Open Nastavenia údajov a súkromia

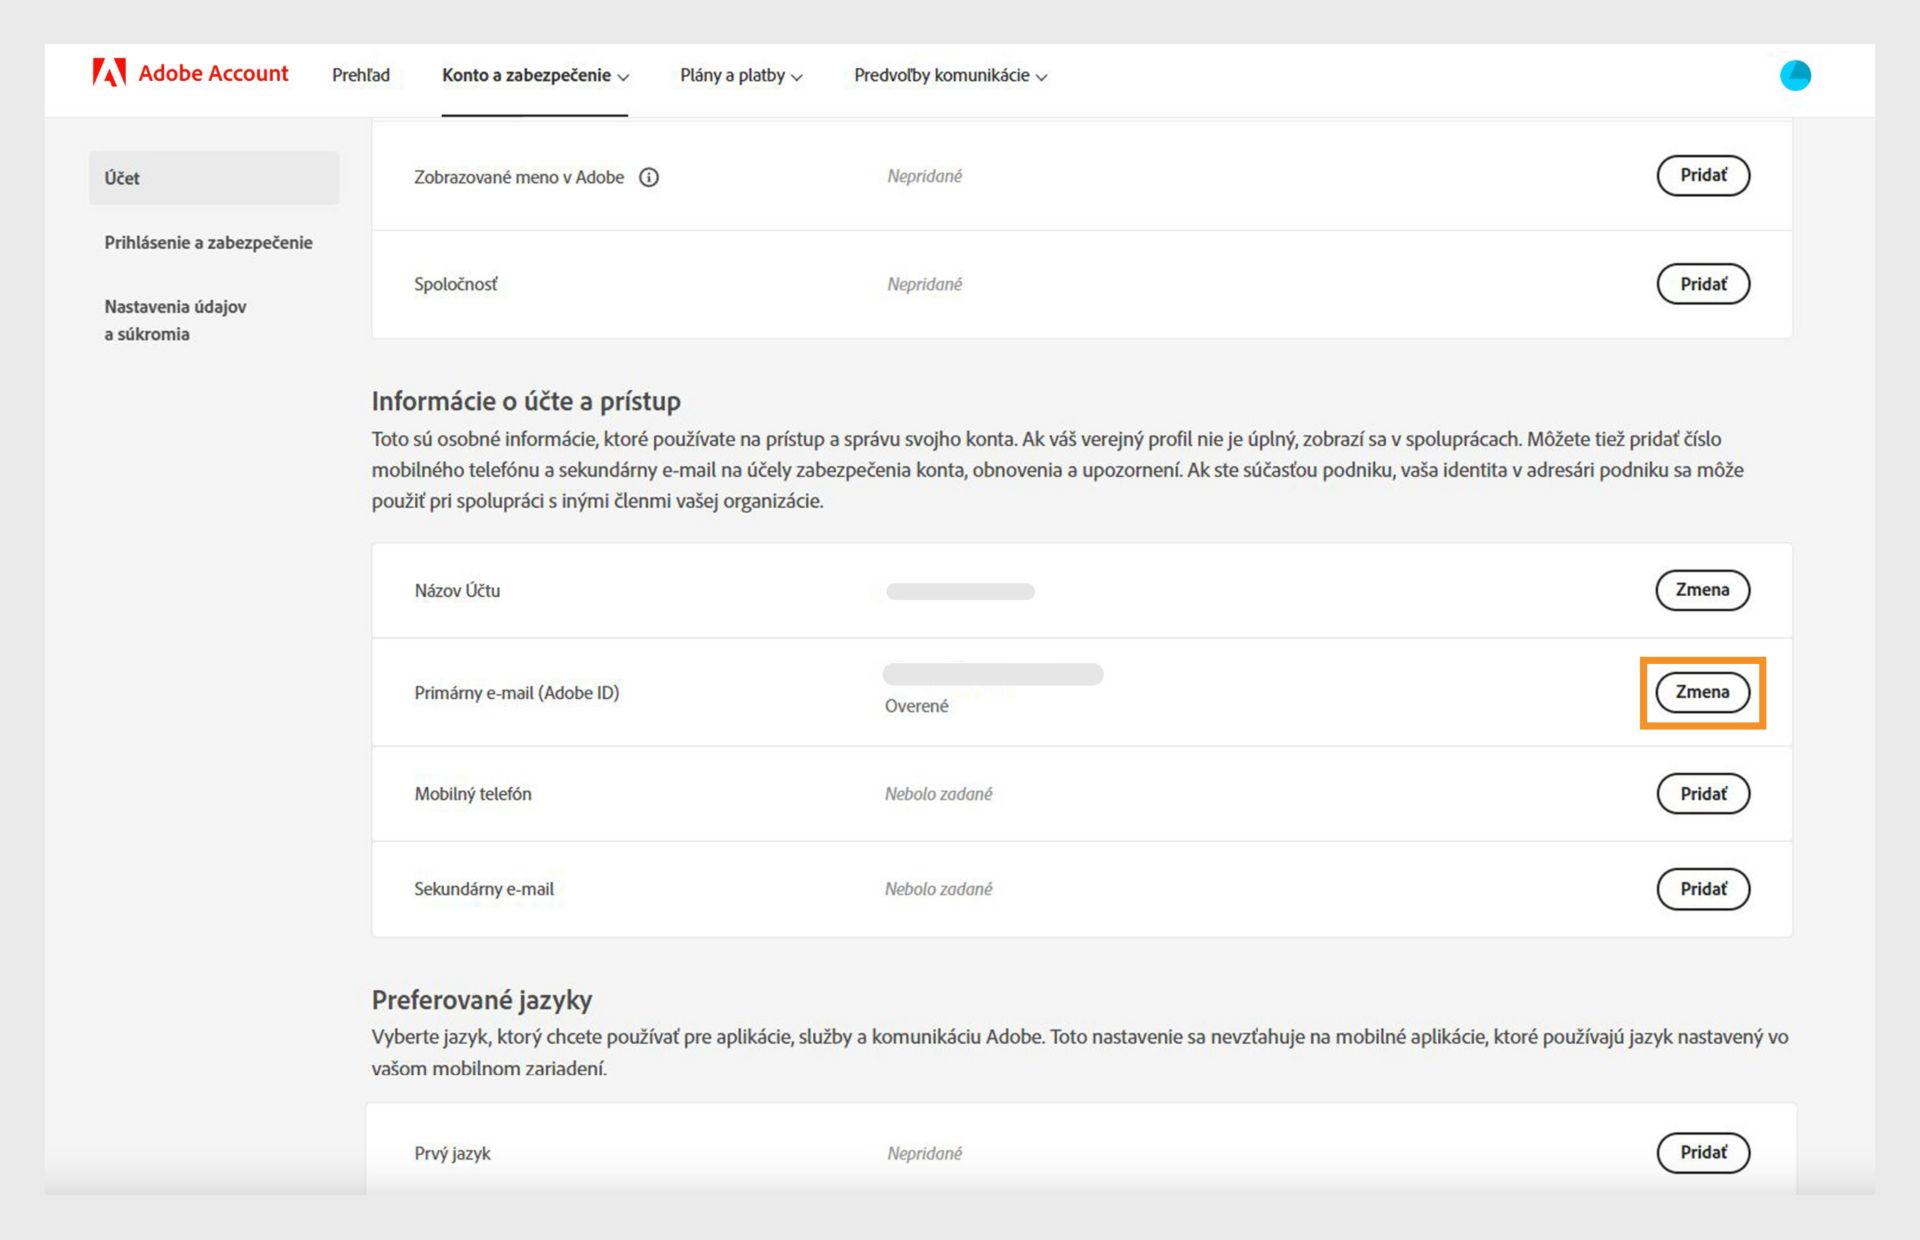pyautogui.click(x=175, y=320)
